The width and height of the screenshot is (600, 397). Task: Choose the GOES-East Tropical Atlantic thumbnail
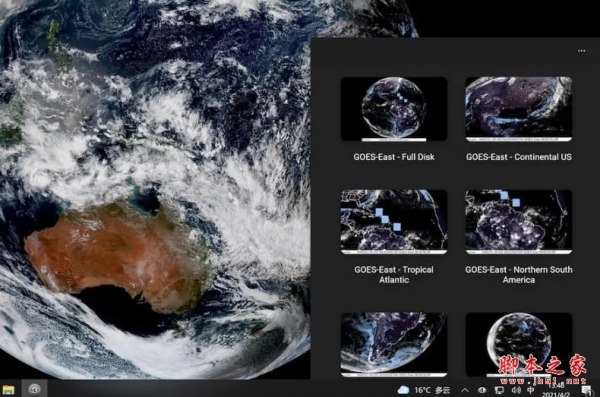coord(394,222)
